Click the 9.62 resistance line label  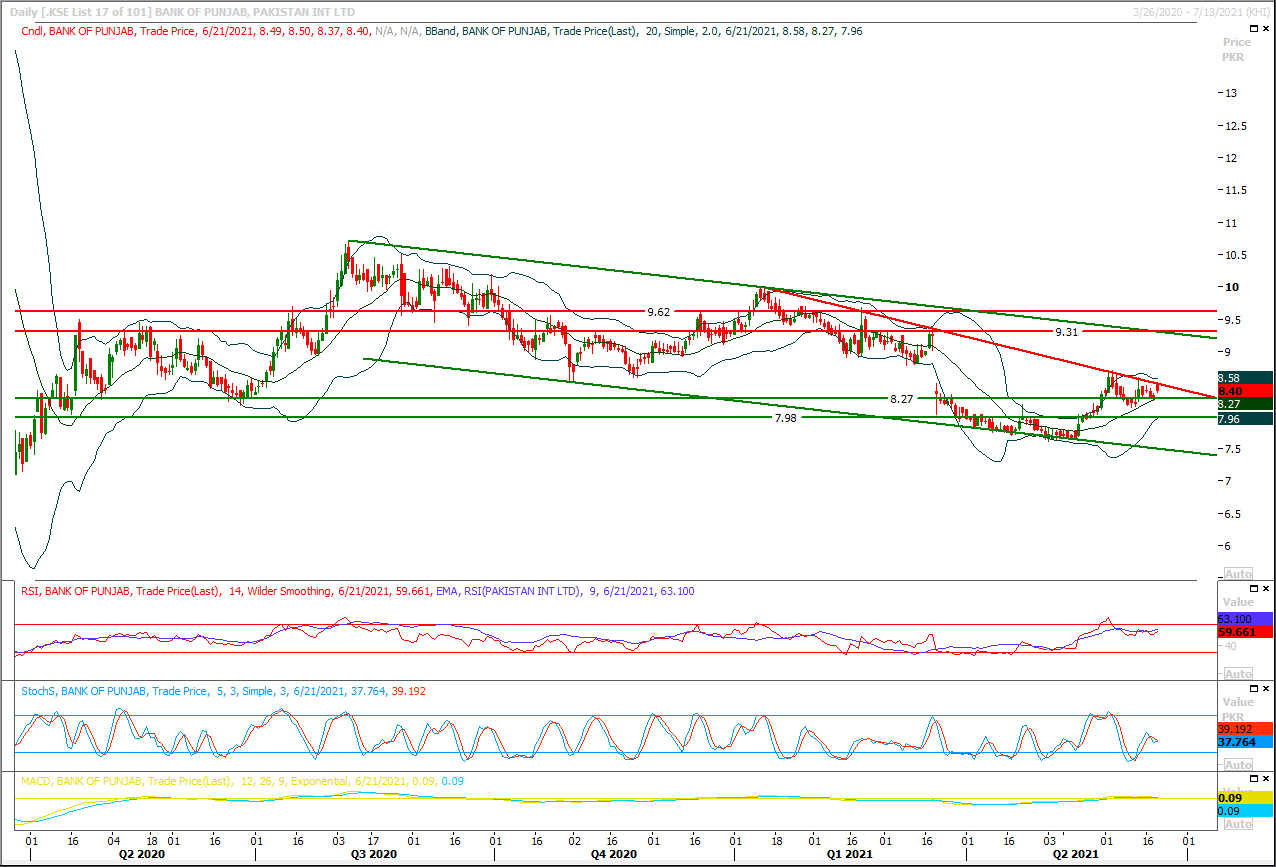(658, 312)
